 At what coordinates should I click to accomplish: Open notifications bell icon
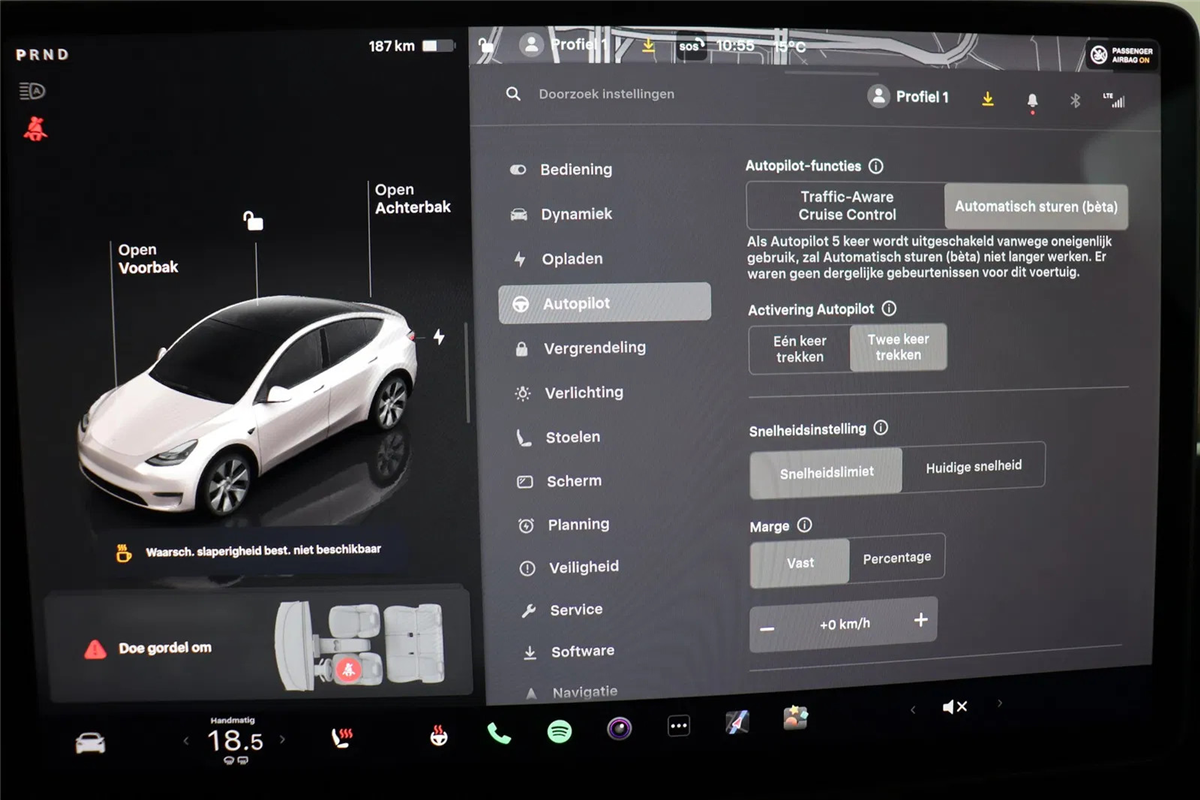click(x=1032, y=100)
